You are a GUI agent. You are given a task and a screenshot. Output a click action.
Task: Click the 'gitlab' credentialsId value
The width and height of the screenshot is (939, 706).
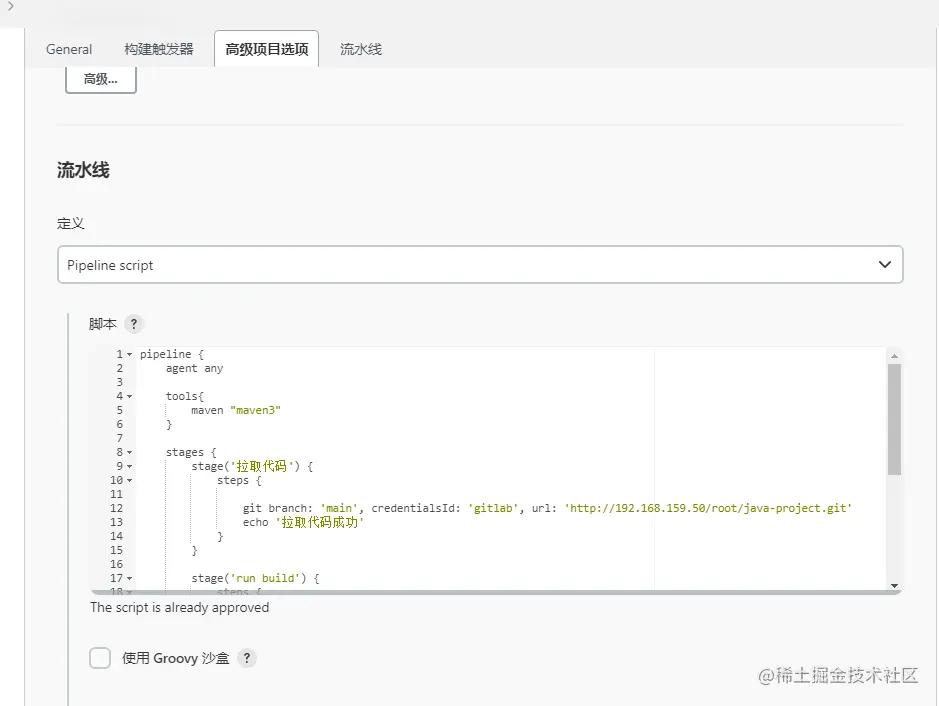493,508
